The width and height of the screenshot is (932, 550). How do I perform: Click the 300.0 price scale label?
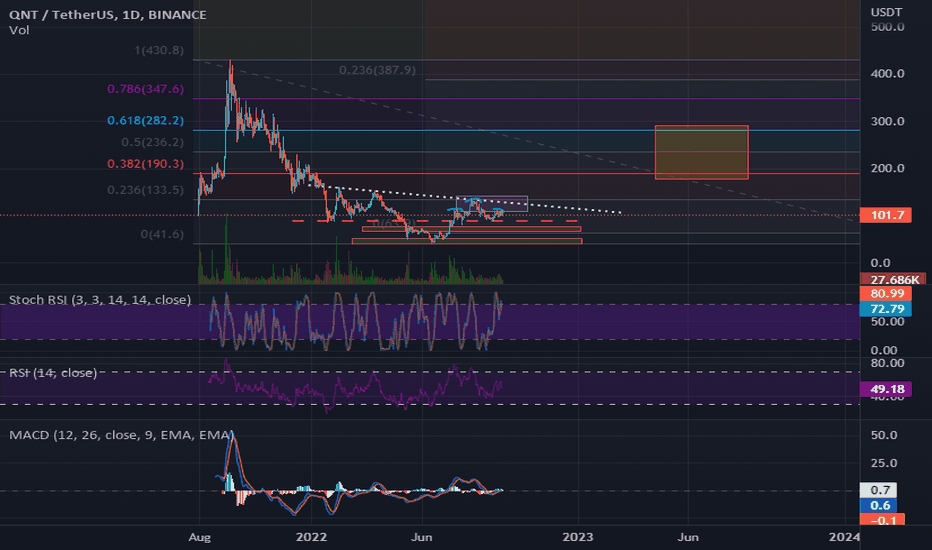[887, 121]
